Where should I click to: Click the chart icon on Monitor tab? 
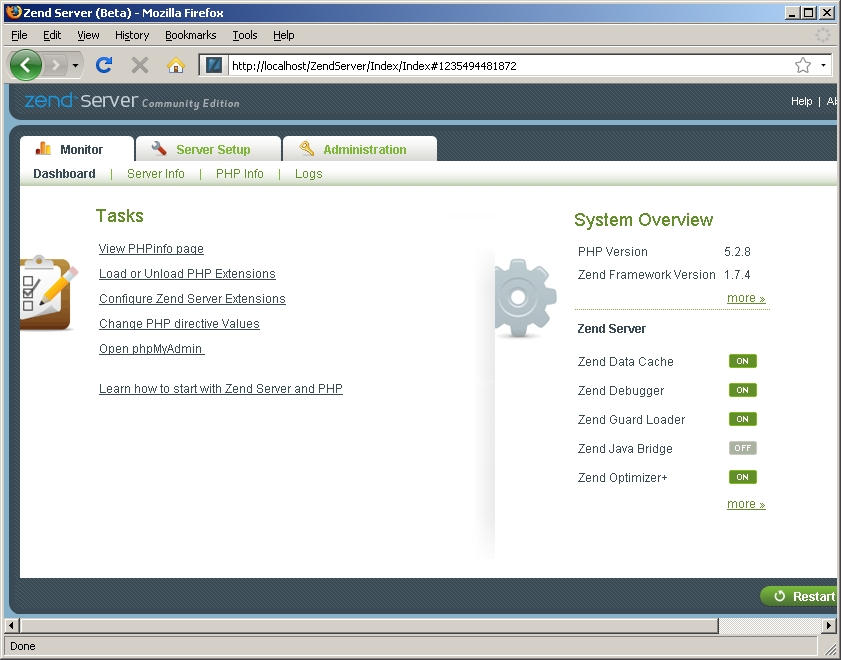pos(43,148)
